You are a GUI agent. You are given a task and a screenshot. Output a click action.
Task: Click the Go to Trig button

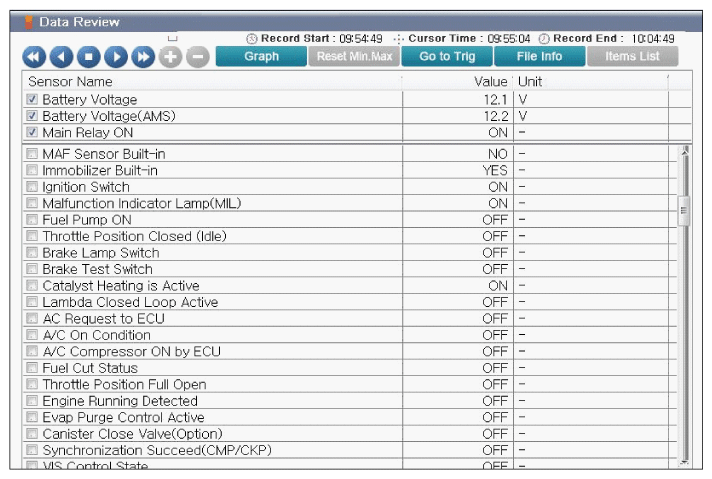[x=447, y=57]
